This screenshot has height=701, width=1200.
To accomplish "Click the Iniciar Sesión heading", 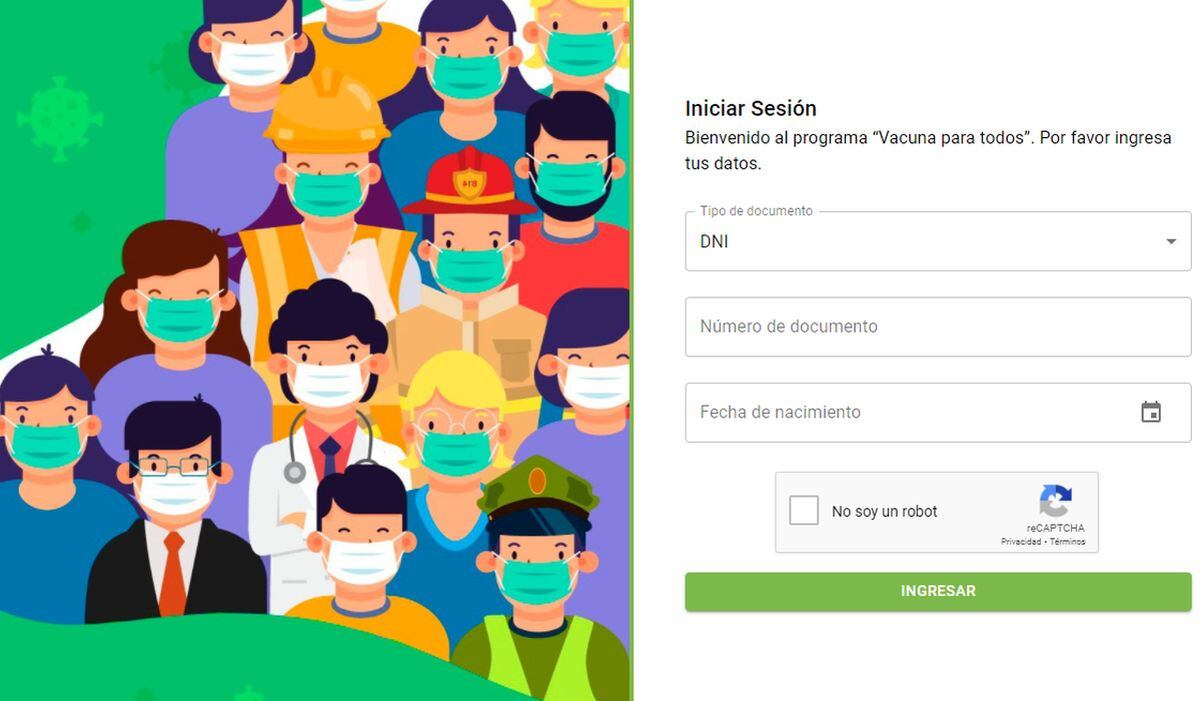I will 751,108.
